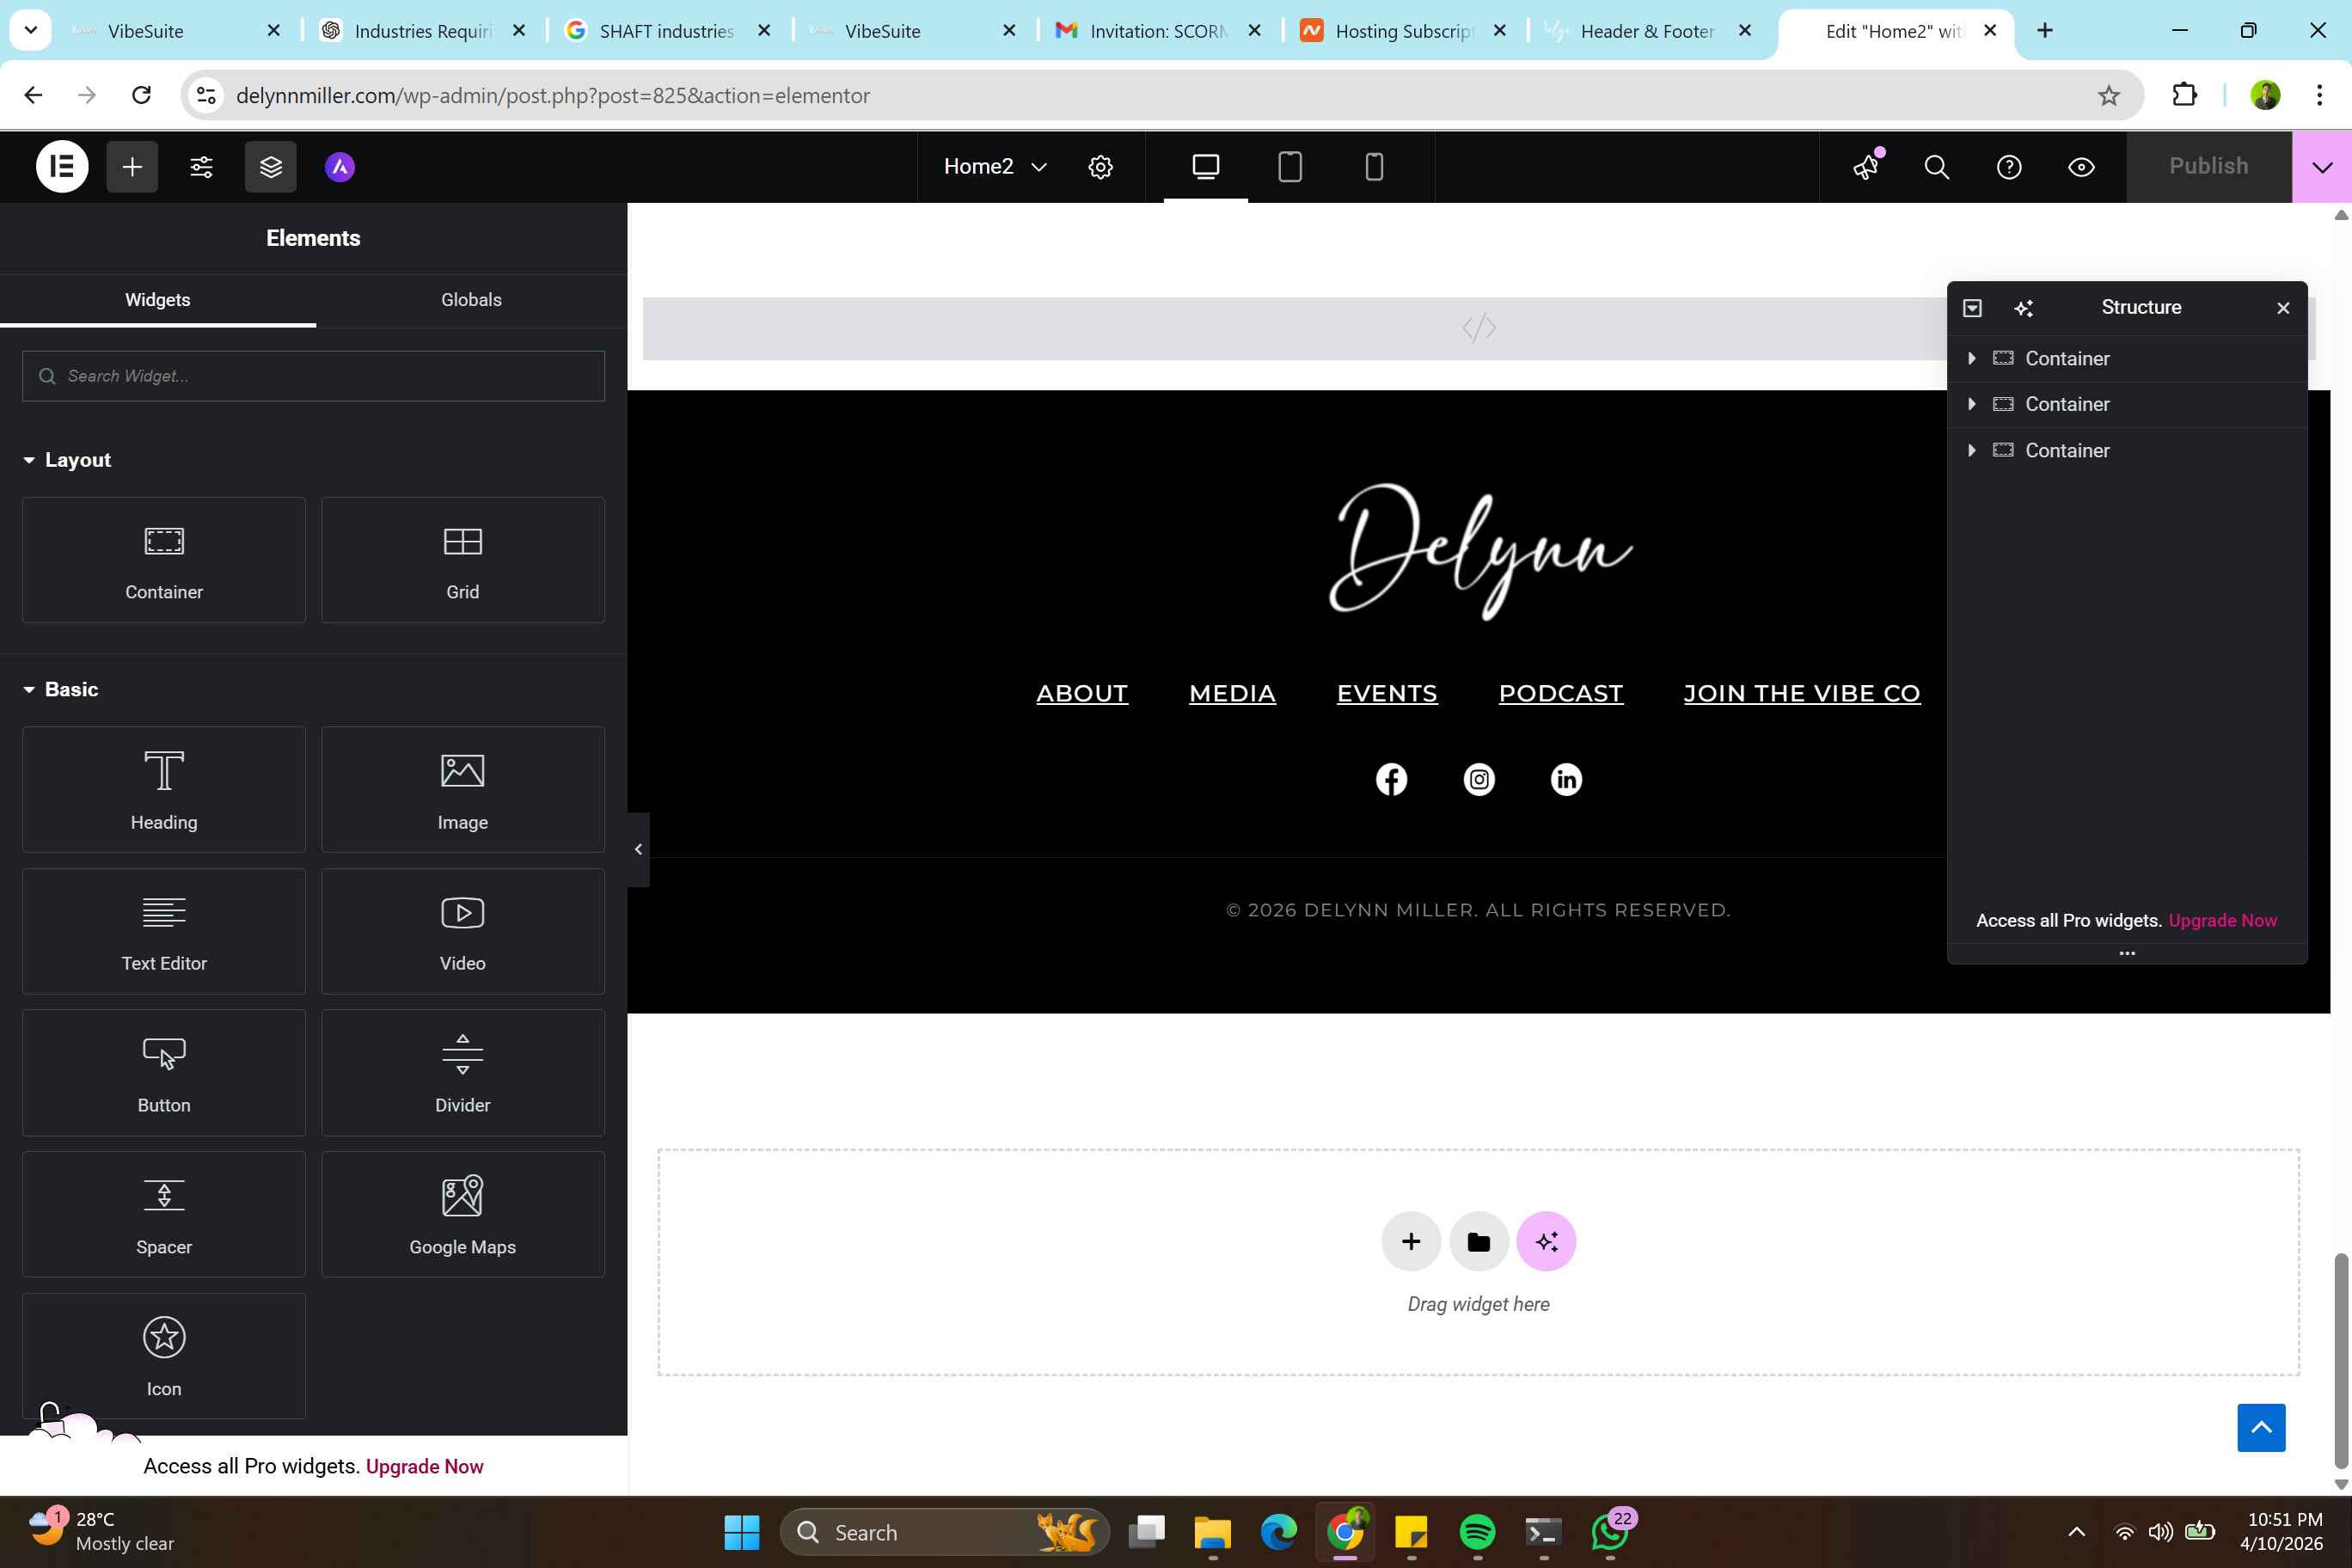Open the Home2 document dropdown
2352x1568 pixels.
[x=995, y=166]
